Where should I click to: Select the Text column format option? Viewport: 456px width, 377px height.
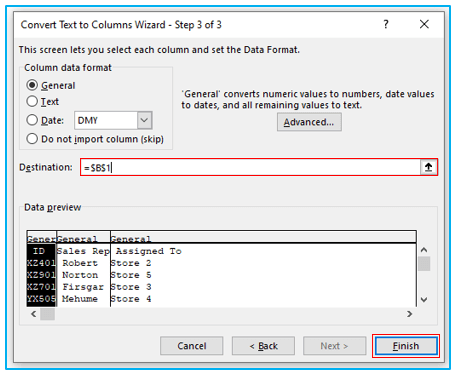[x=32, y=101]
